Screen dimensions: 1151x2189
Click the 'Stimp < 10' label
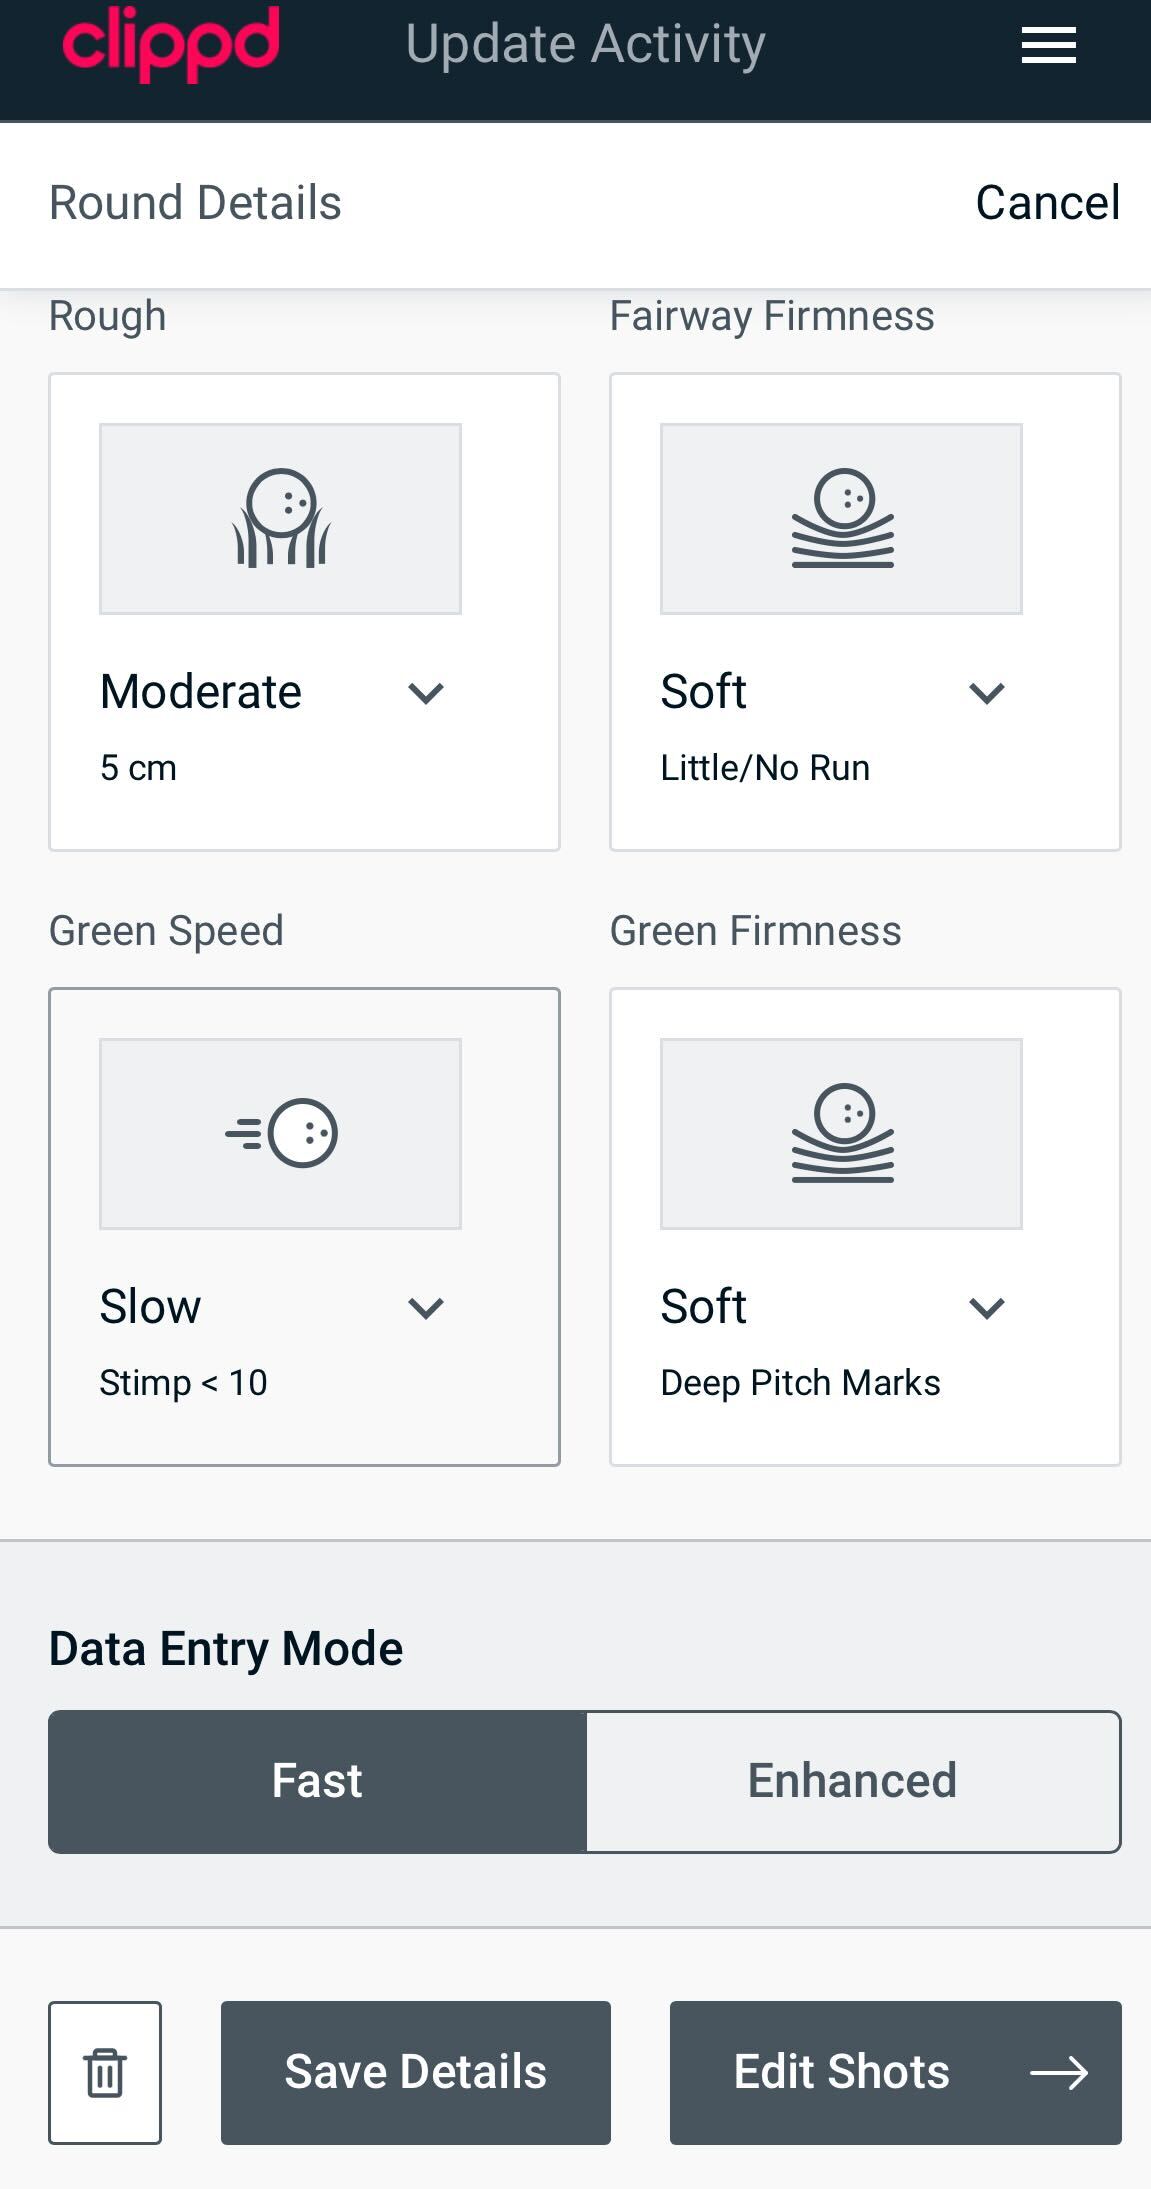click(x=183, y=1383)
